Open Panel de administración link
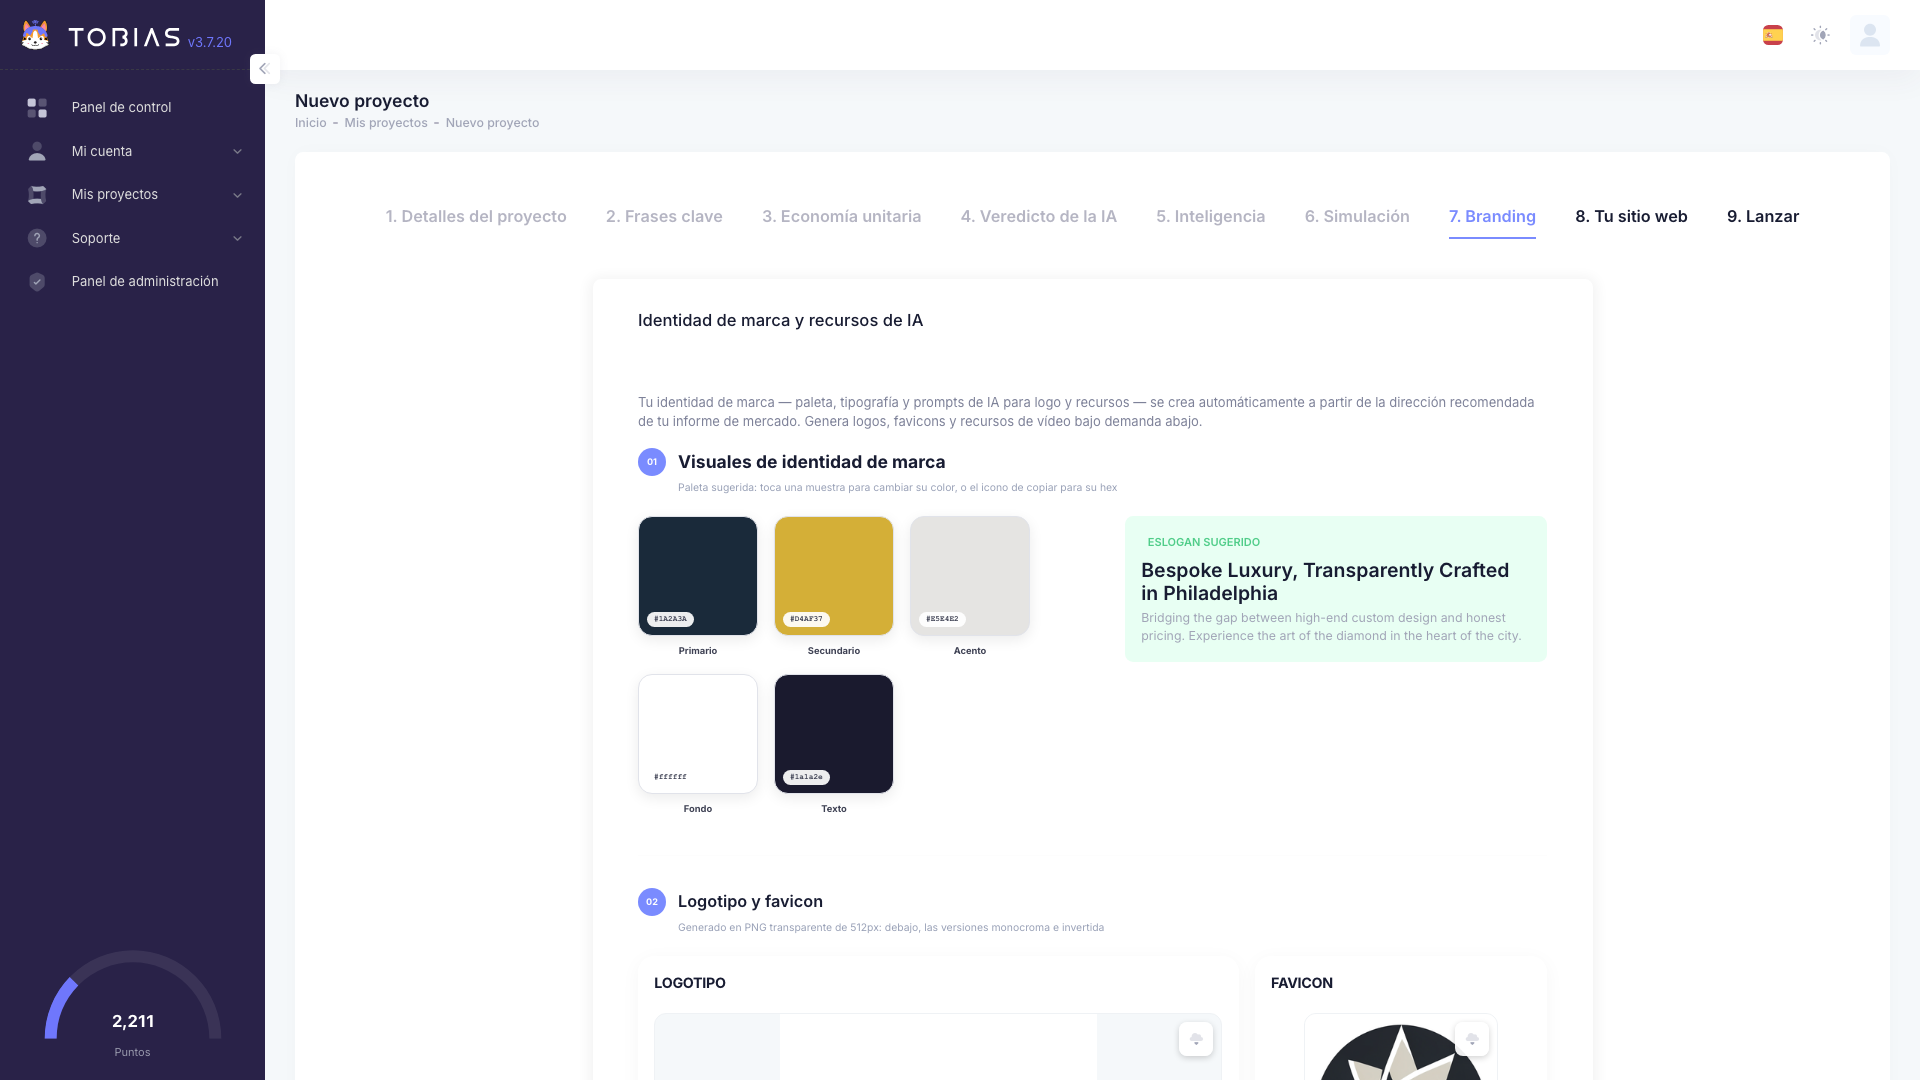1920x1080 pixels. coord(145,282)
